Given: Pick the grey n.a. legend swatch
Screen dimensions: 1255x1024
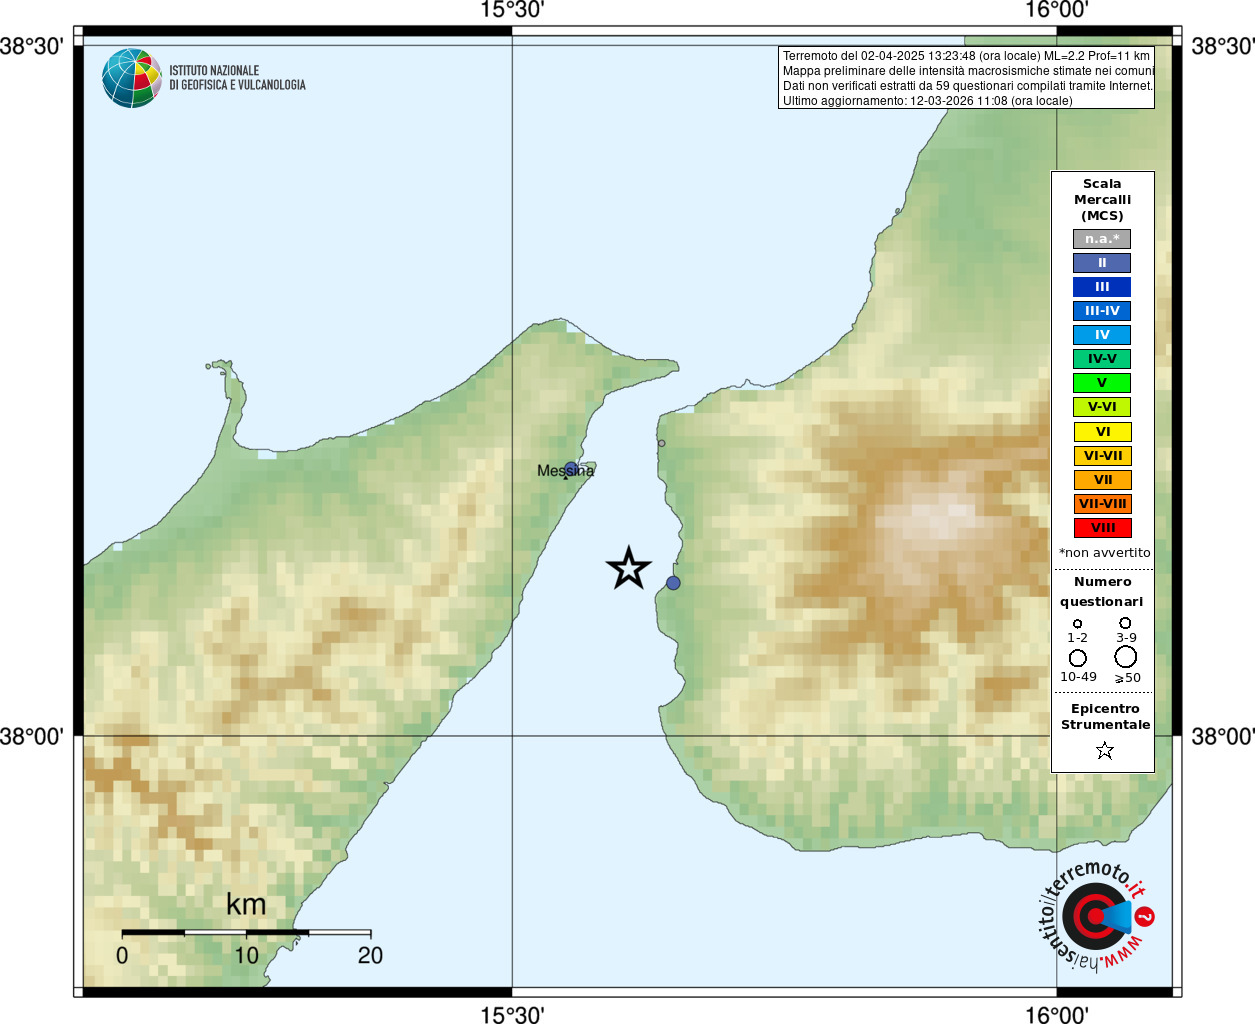Looking at the screenshot, I should 1102,239.
